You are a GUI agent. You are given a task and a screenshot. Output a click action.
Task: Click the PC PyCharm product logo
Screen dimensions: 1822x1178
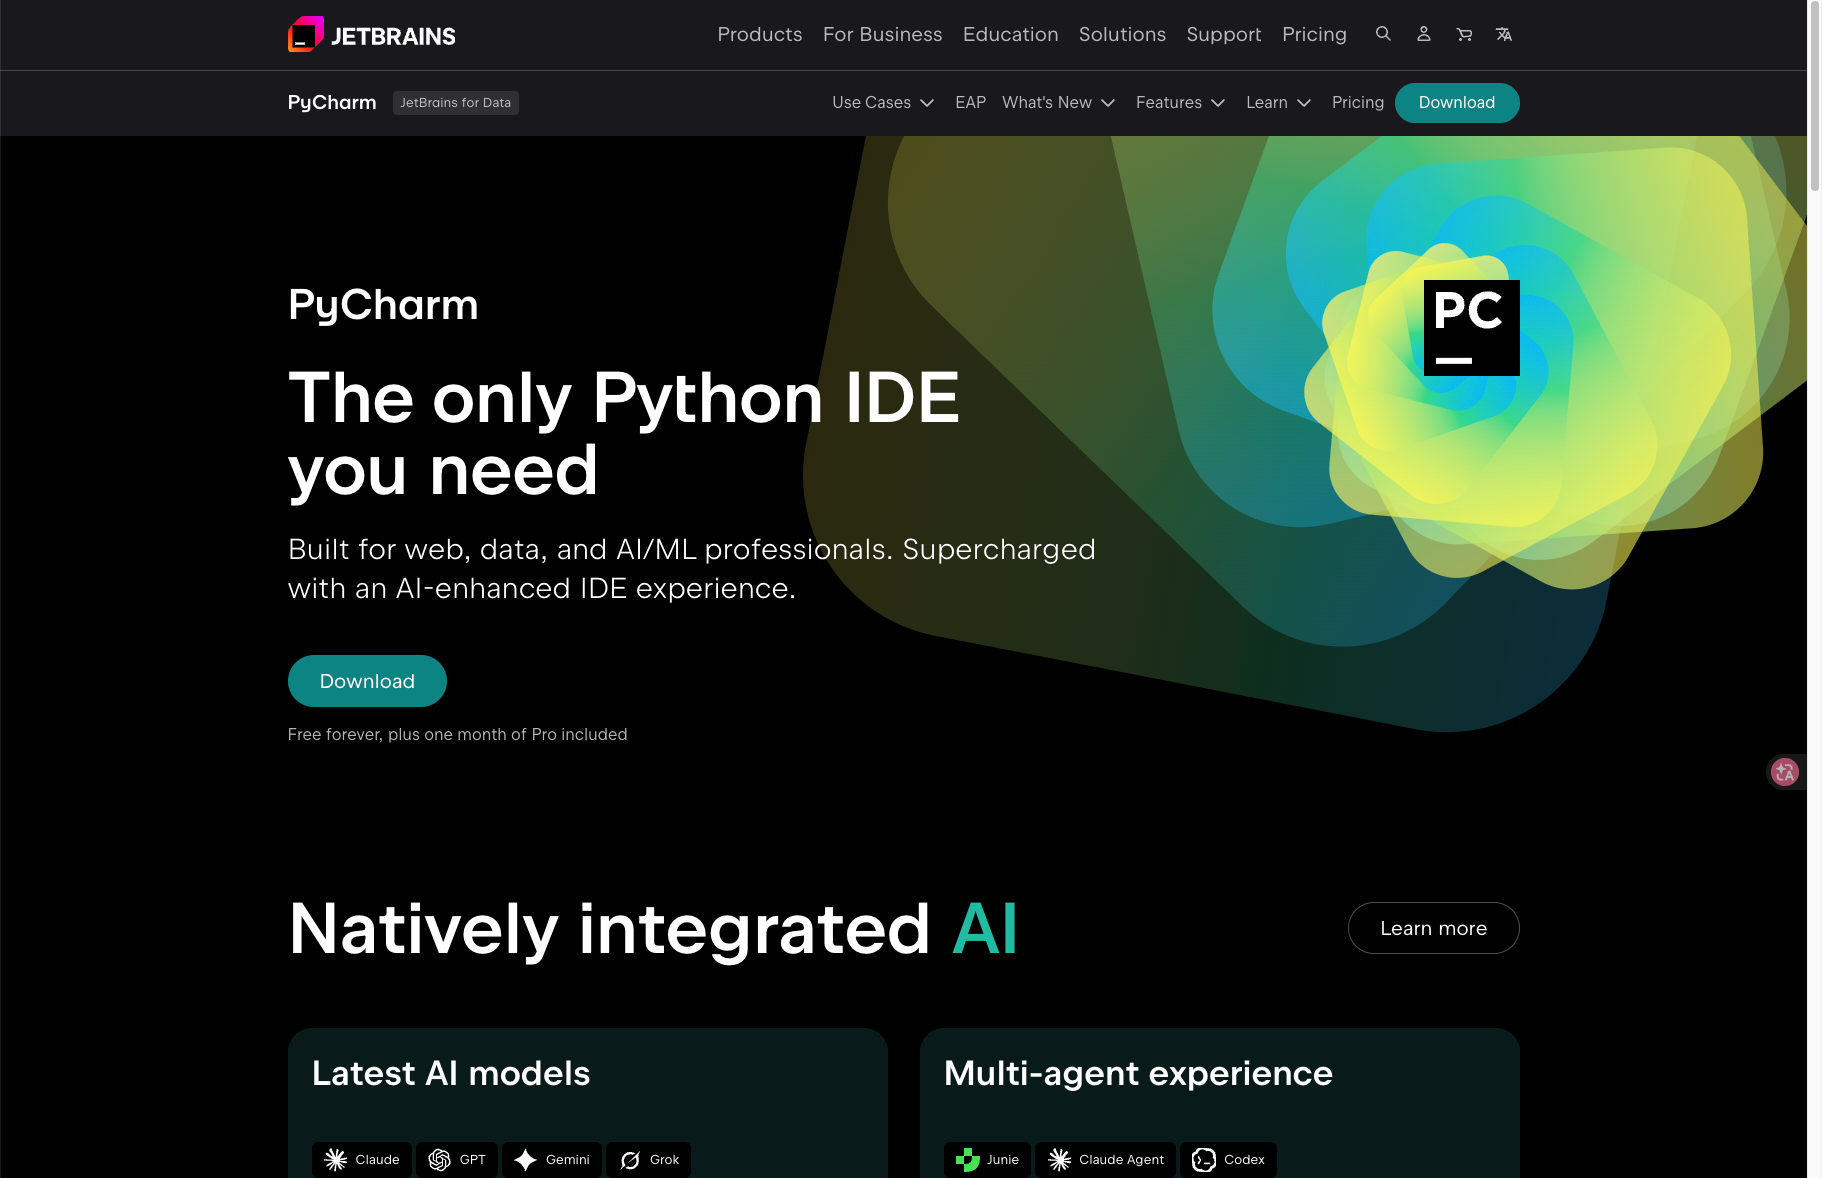pyautogui.click(x=1472, y=328)
